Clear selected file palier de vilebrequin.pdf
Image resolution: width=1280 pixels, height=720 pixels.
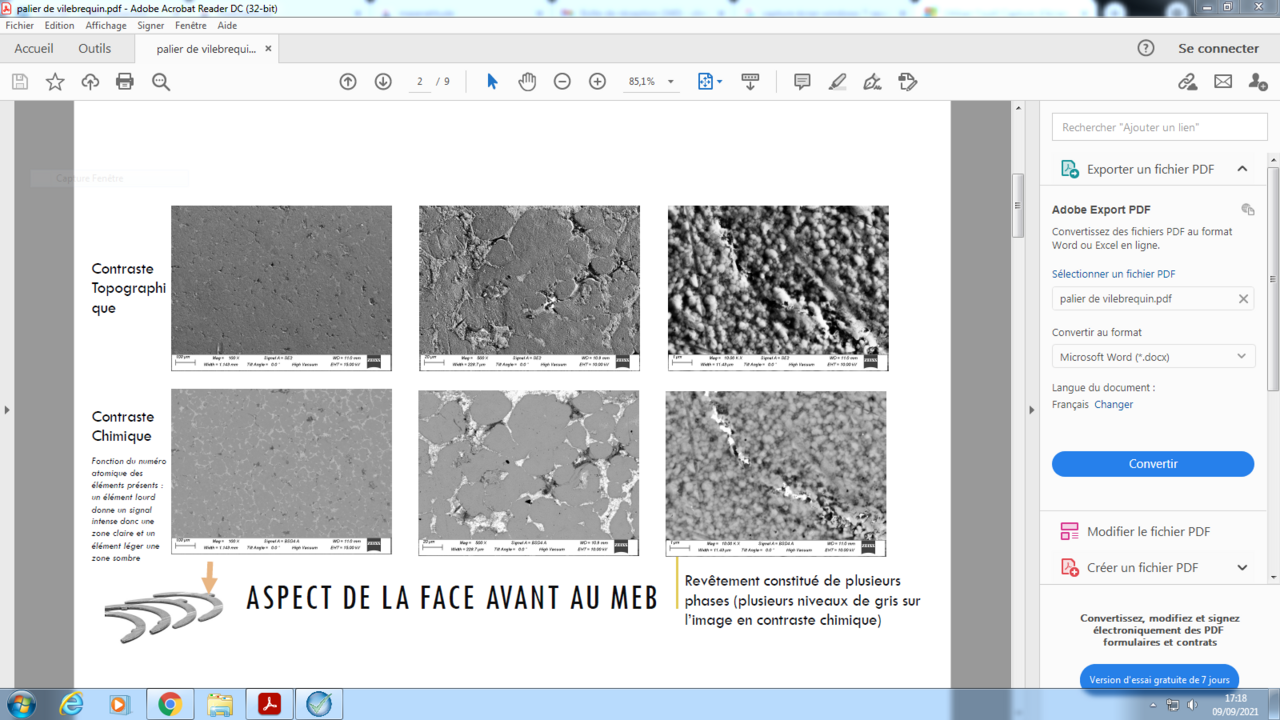tap(1244, 298)
